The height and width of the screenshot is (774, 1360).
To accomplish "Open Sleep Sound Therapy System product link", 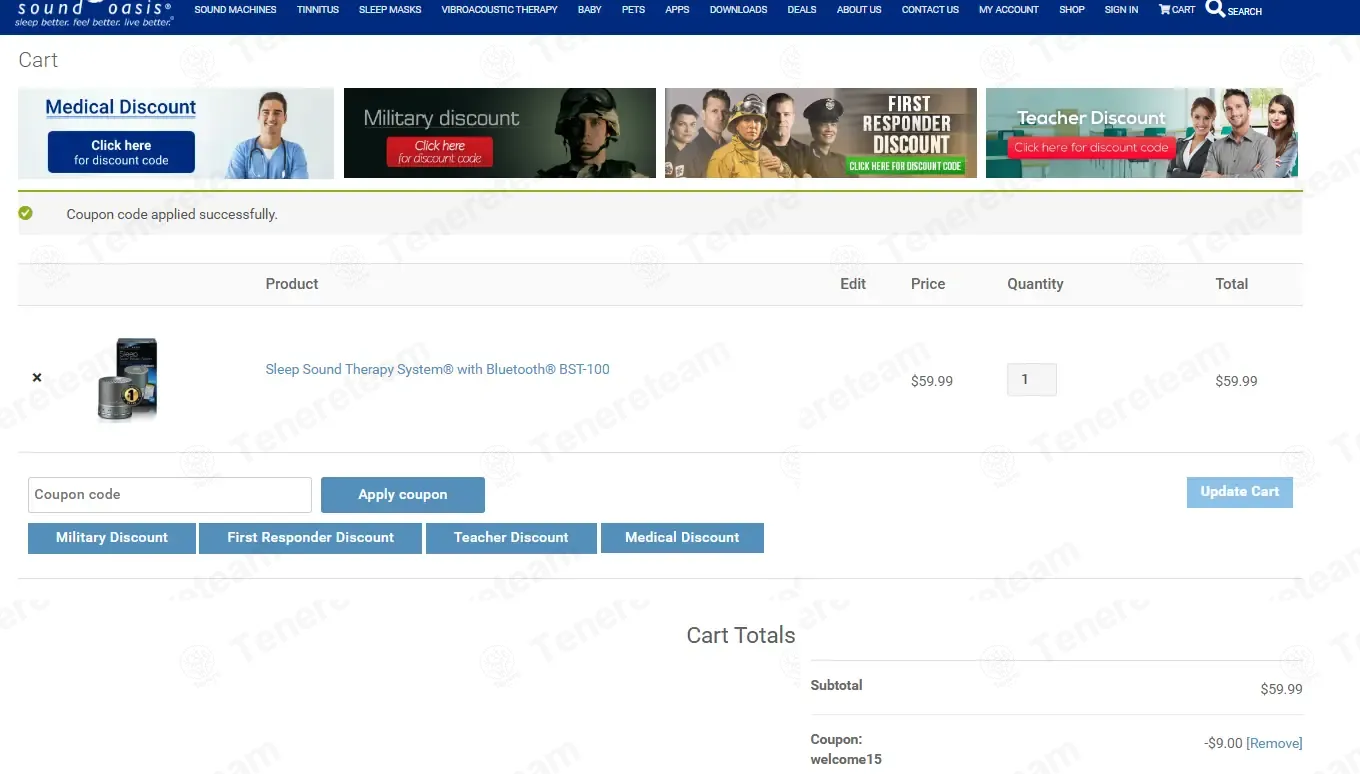I will [x=437, y=369].
